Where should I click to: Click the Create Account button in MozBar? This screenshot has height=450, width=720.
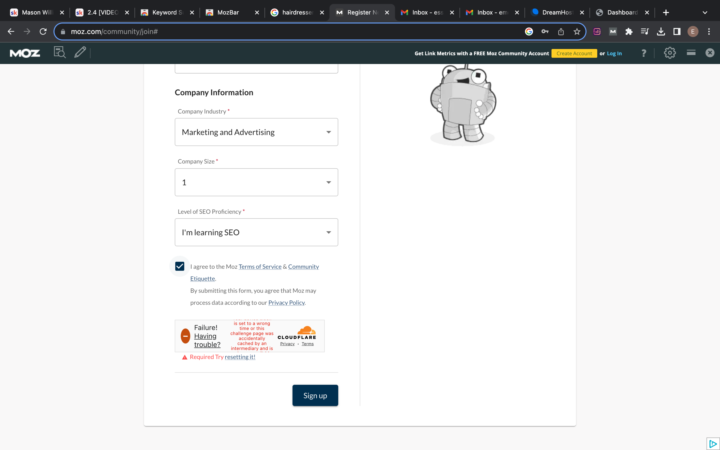(574, 53)
